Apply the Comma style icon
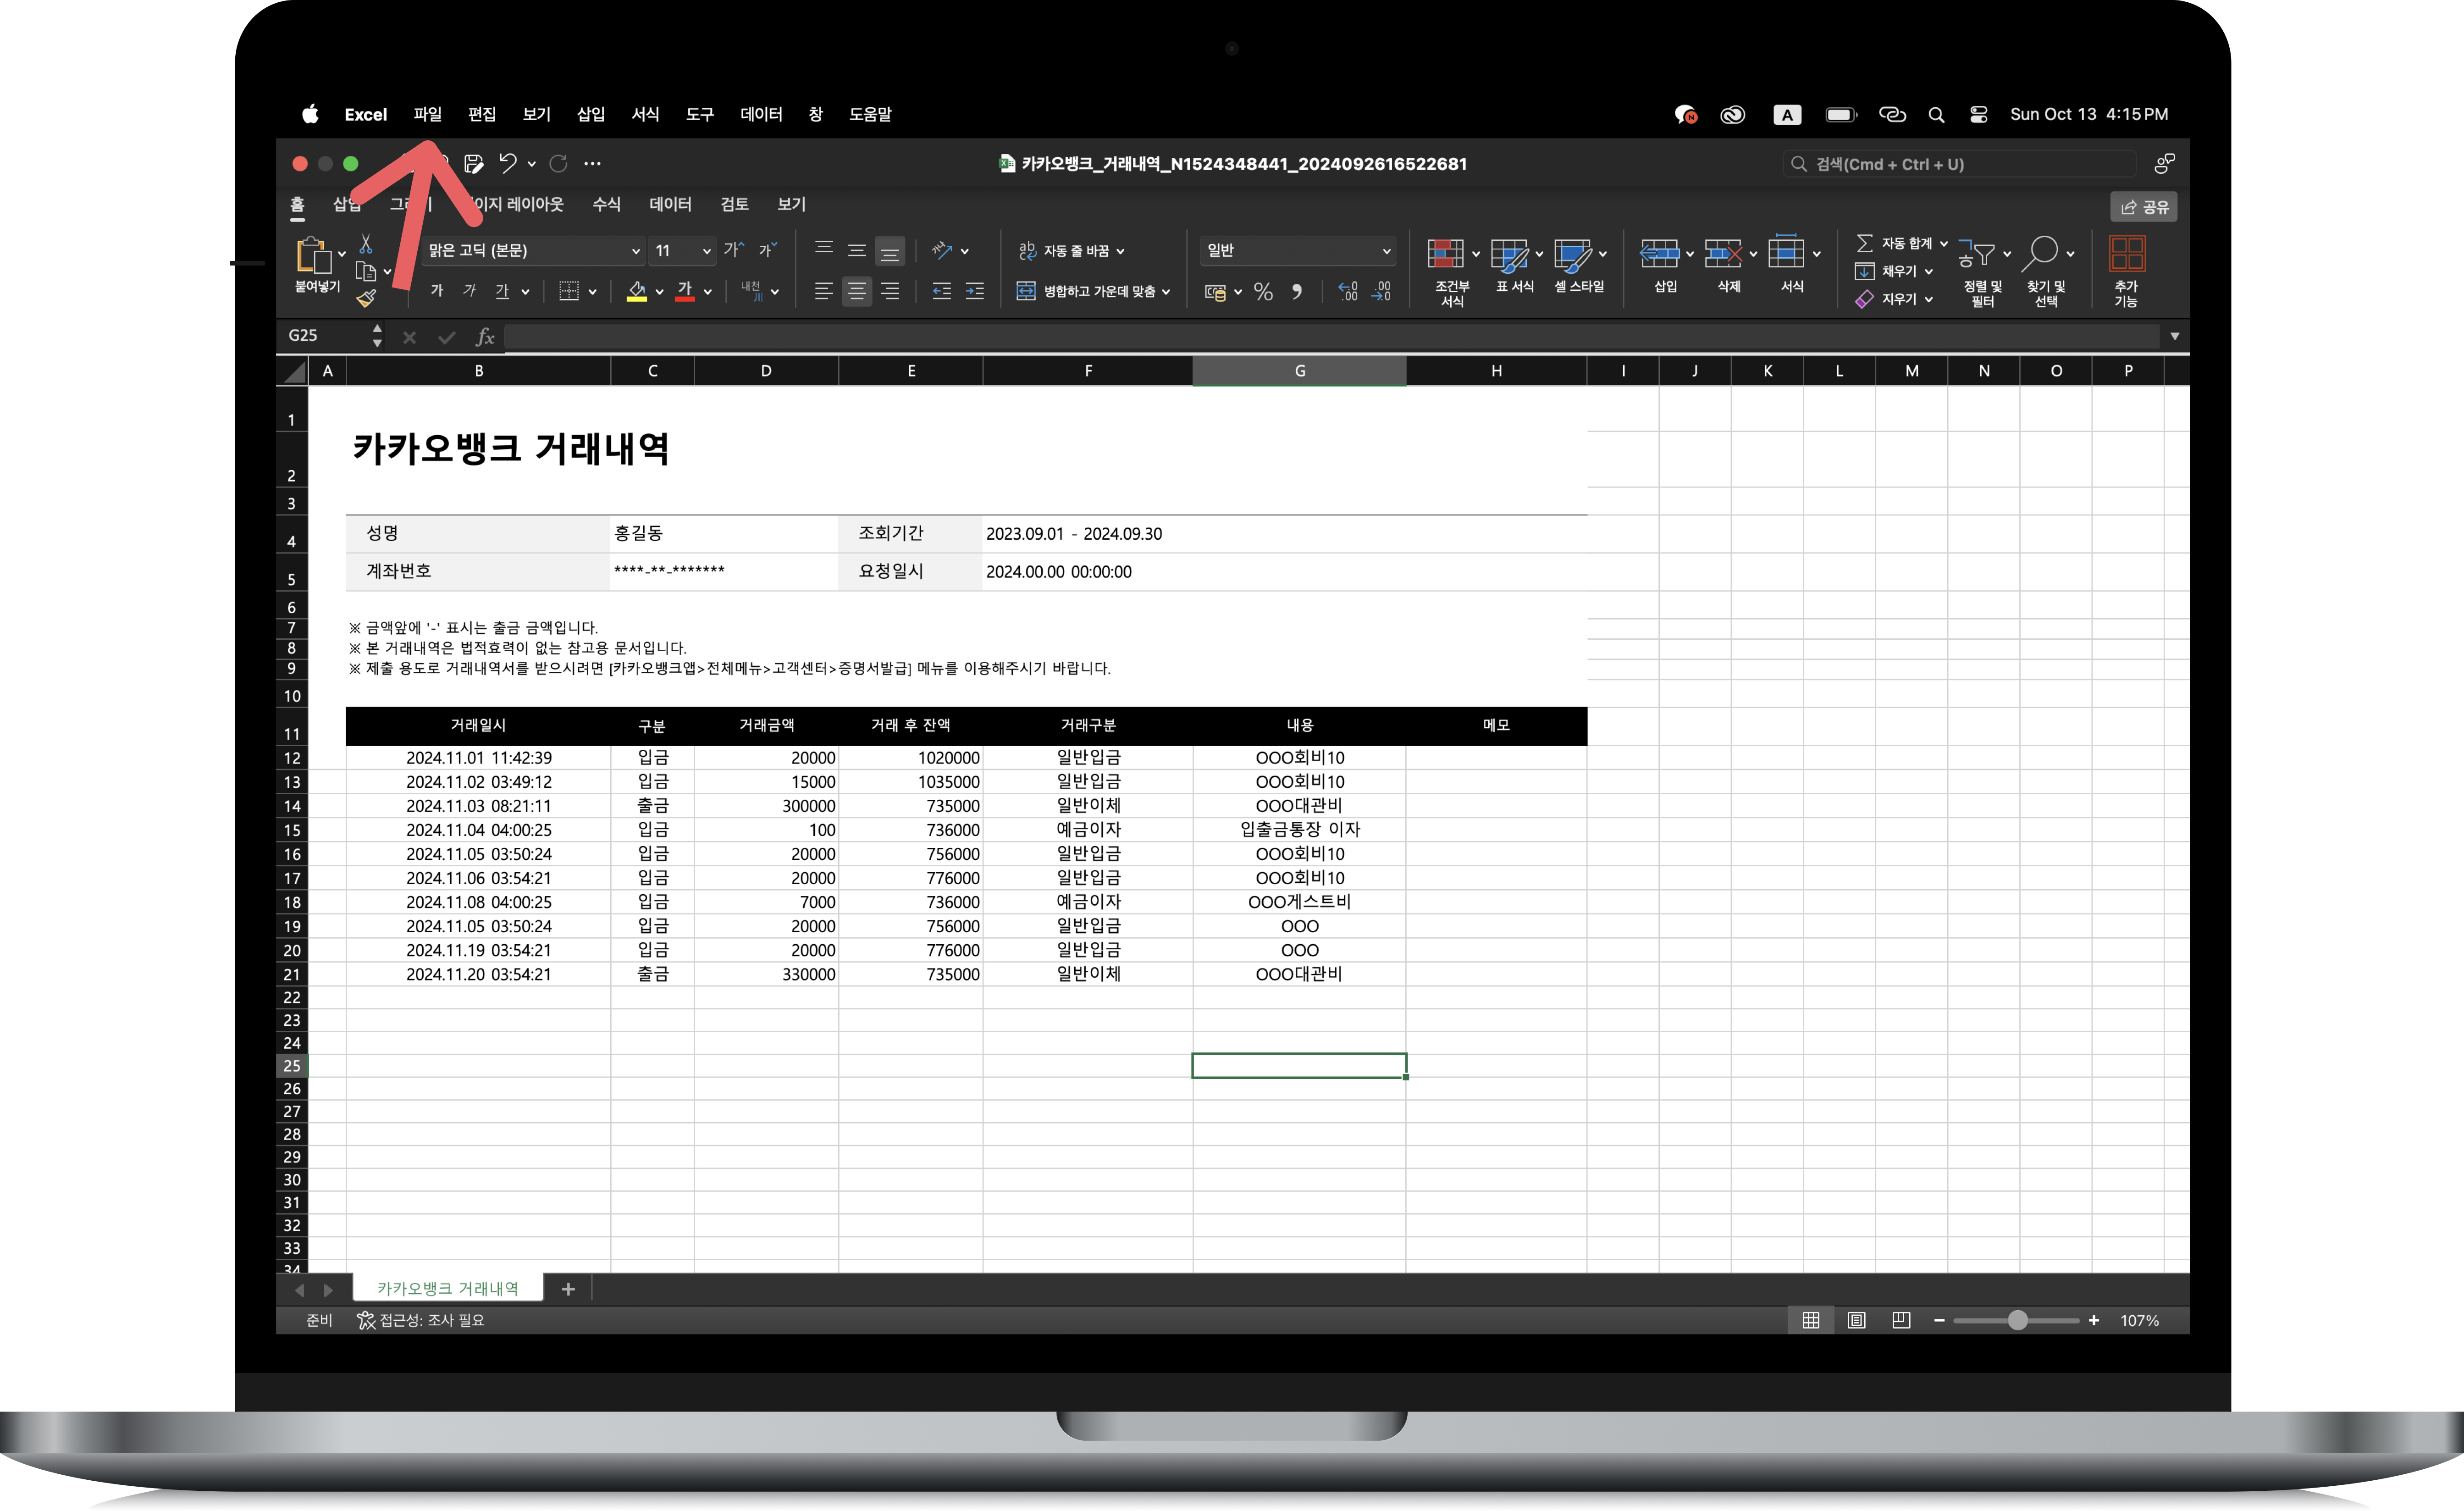Image resolution: width=2464 pixels, height=1511 pixels. (1297, 291)
